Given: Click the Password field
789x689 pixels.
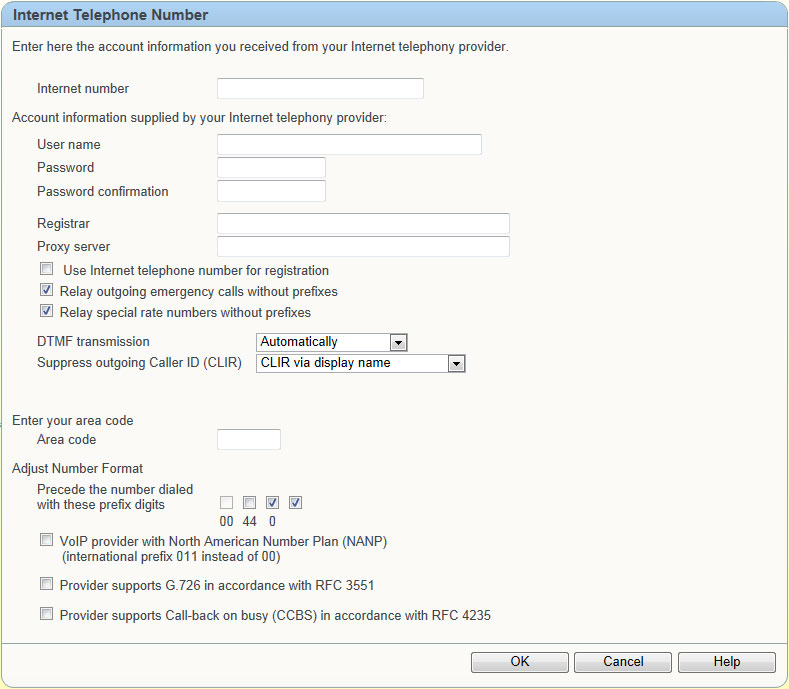Looking at the screenshot, I should [x=271, y=168].
